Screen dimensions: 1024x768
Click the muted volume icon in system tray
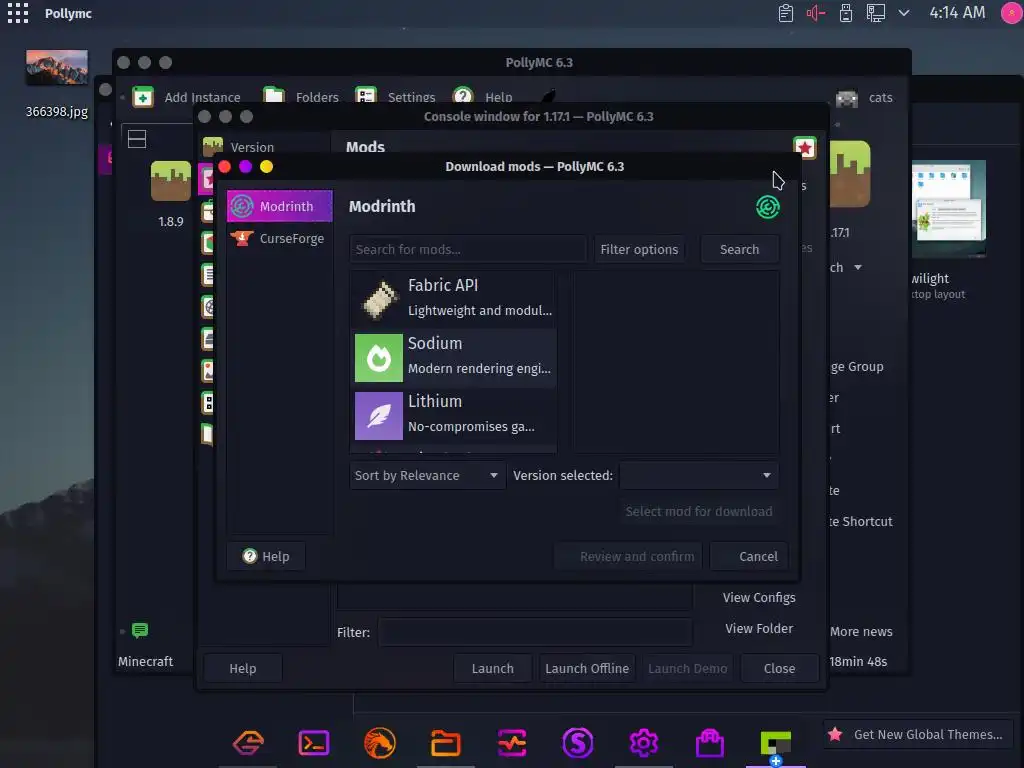tap(816, 13)
